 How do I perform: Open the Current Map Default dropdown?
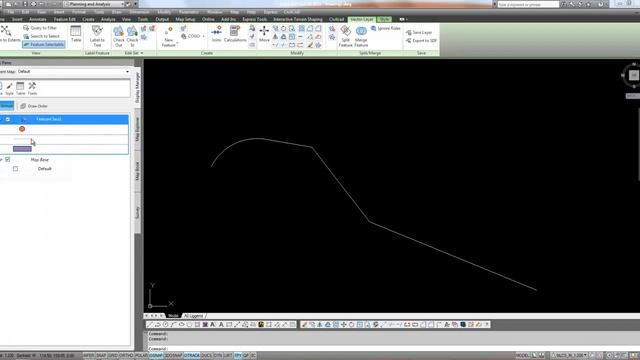click(73, 71)
